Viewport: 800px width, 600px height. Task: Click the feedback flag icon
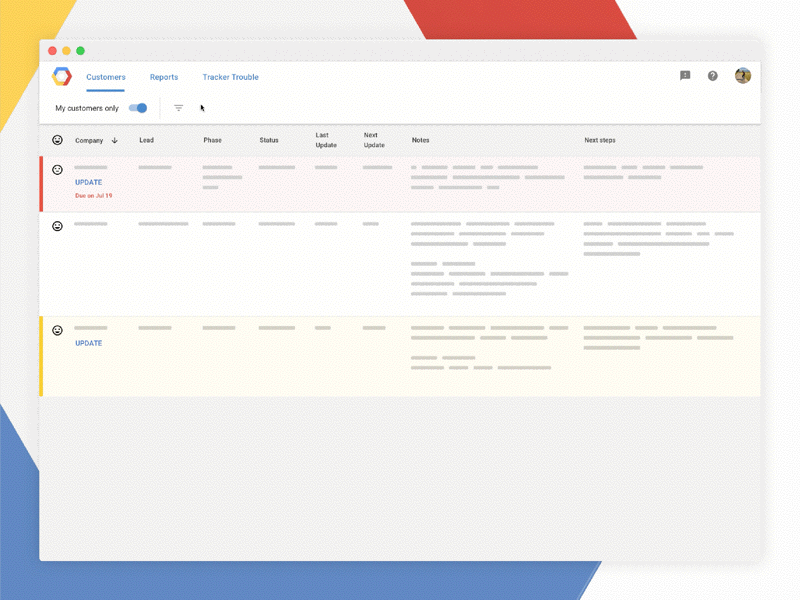(x=685, y=75)
